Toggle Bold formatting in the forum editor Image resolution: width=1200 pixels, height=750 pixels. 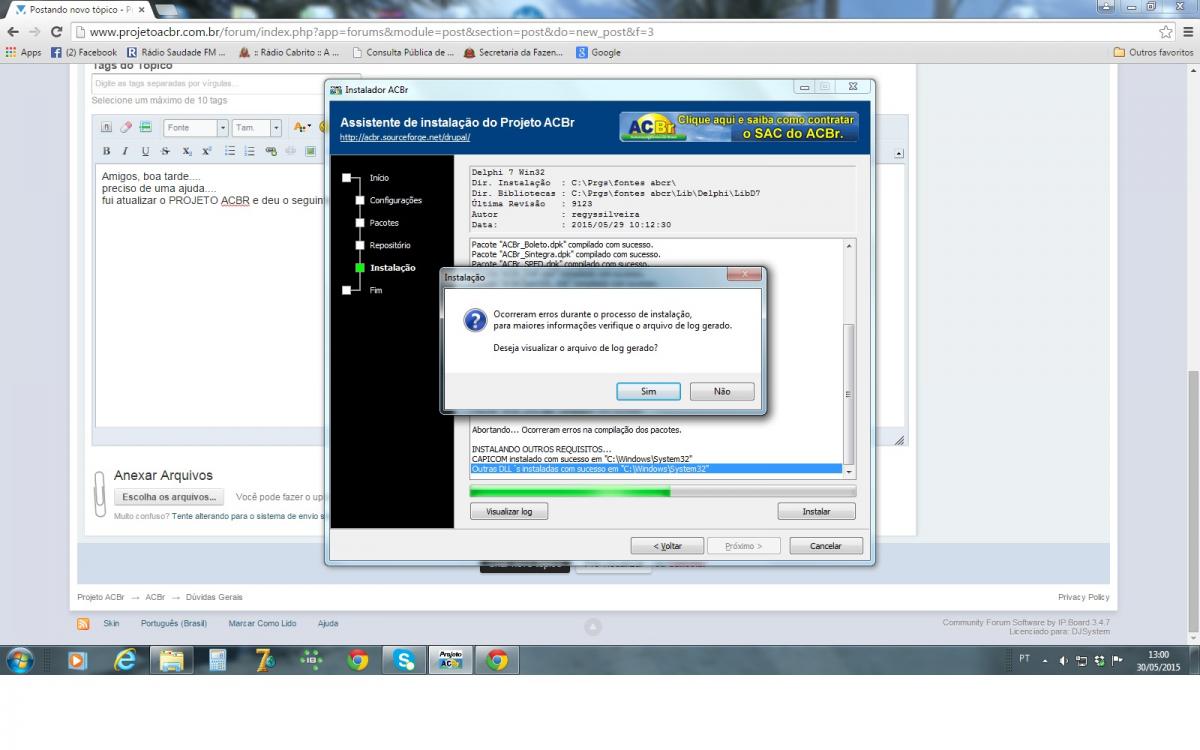107,151
